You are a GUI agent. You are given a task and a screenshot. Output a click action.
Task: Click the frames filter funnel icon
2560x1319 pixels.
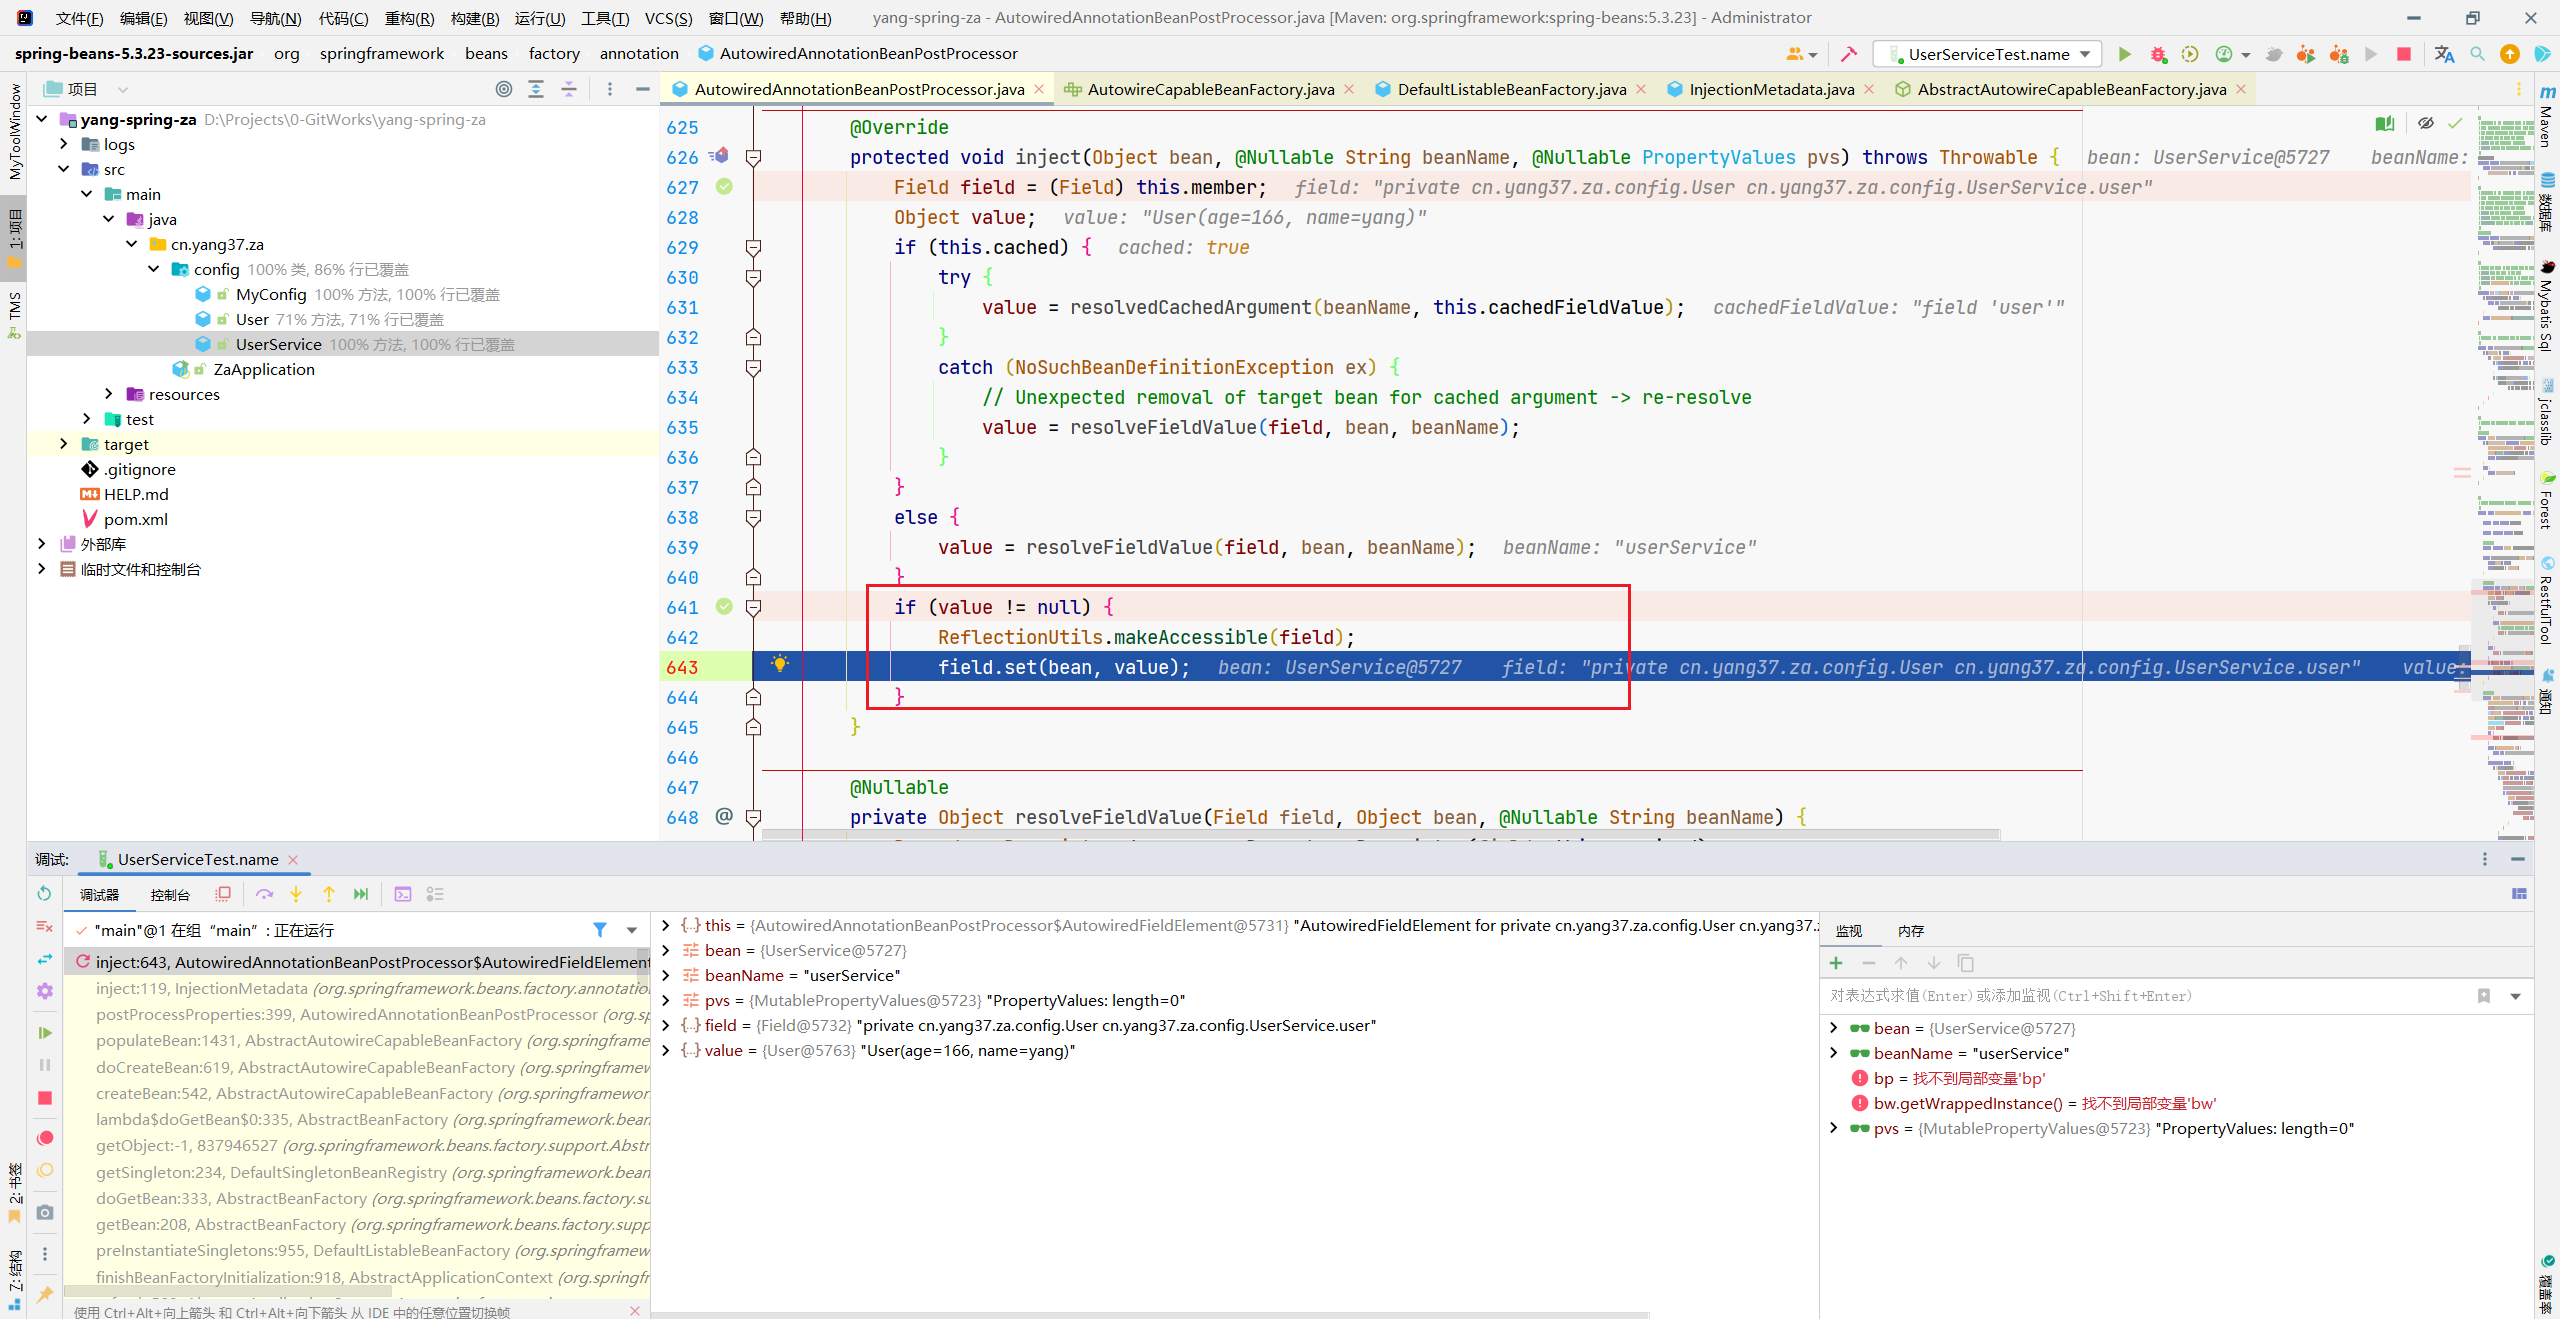tap(600, 930)
